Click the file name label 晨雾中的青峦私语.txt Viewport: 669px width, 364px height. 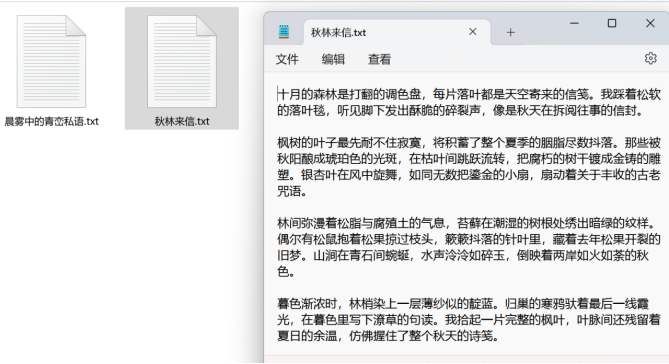(x=51, y=122)
